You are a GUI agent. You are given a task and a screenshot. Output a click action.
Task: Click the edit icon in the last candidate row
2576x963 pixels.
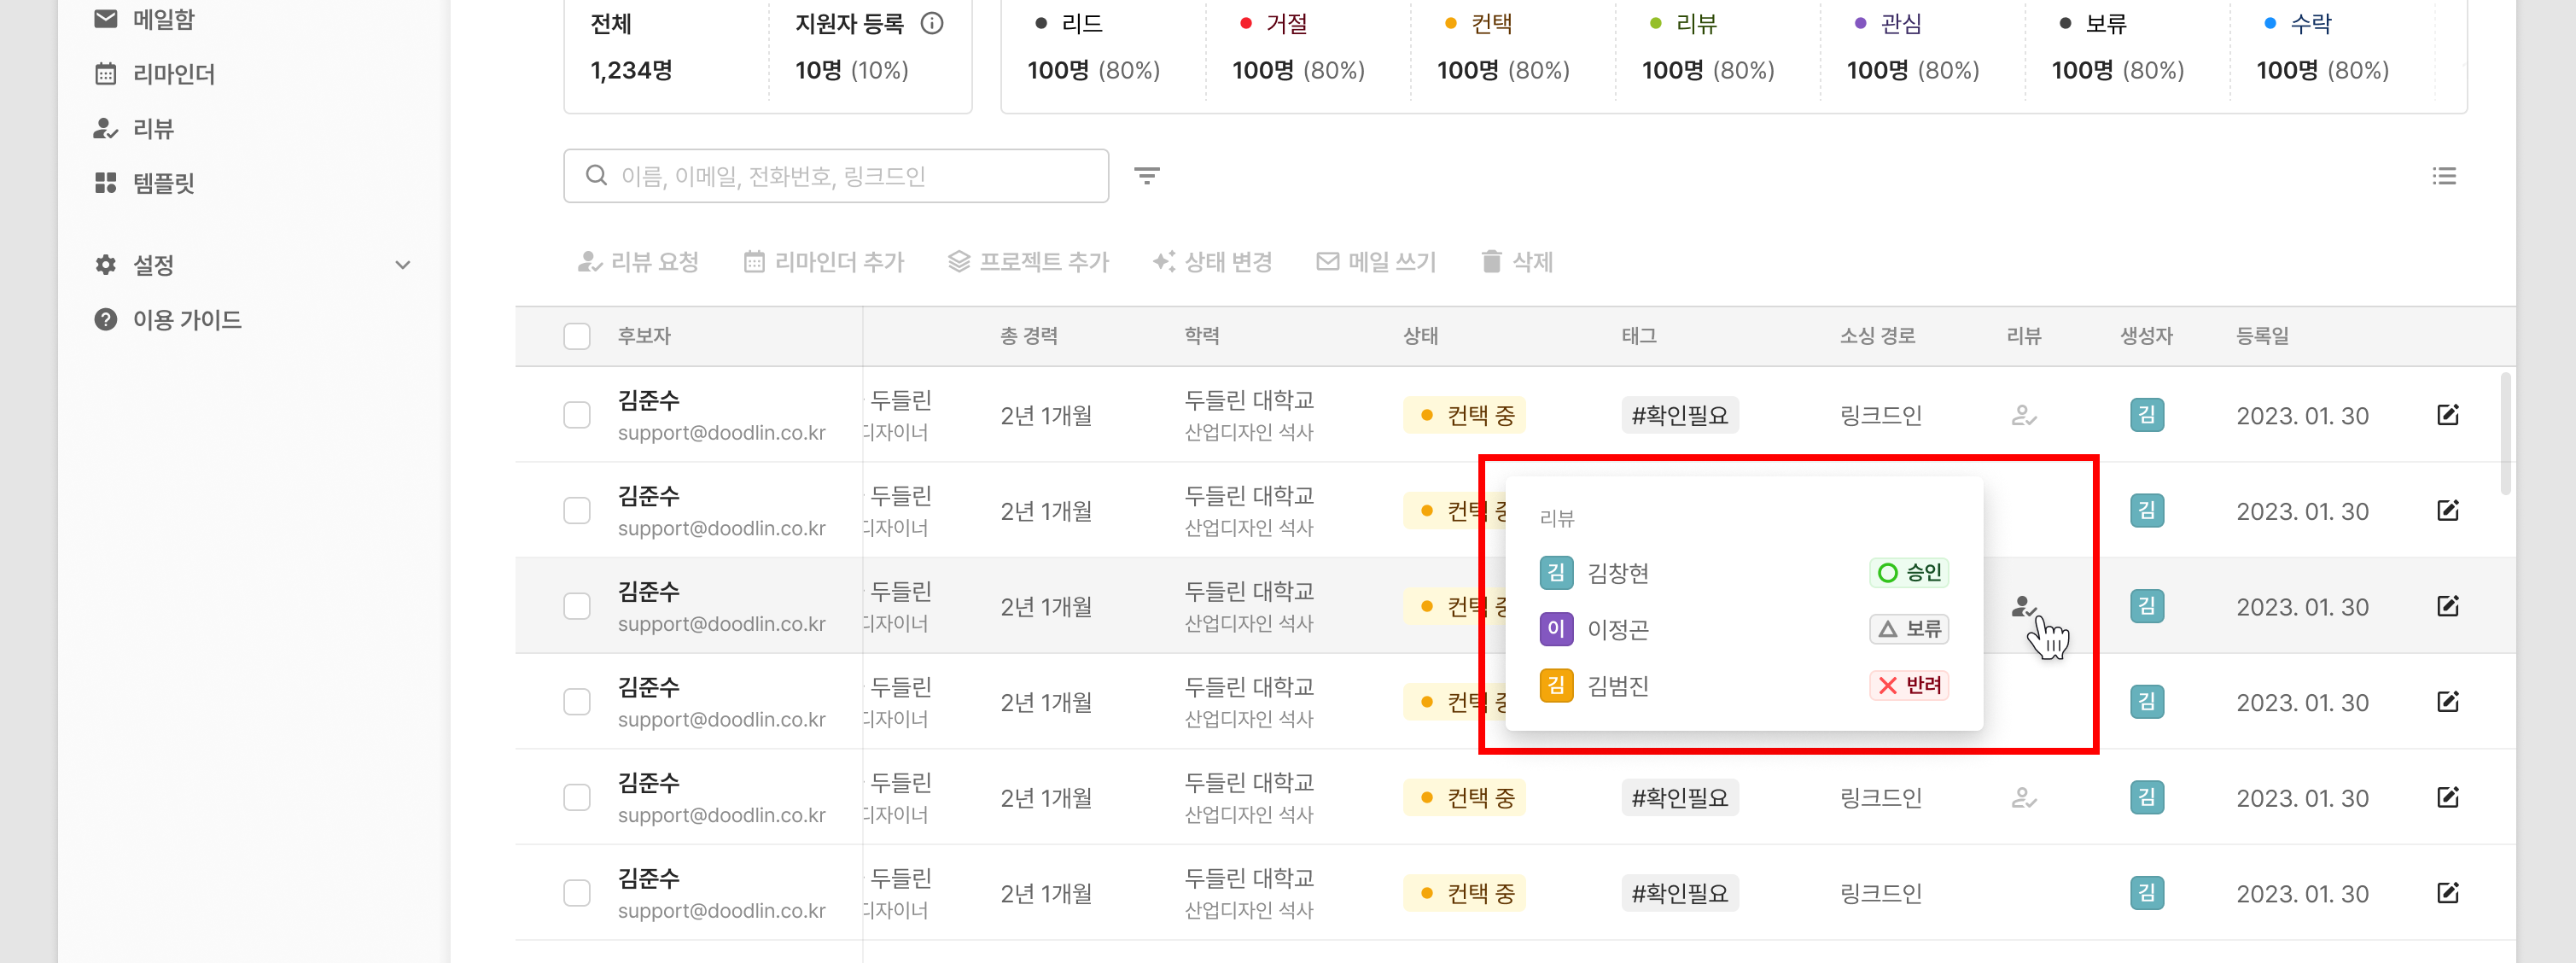click(x=2447, y=893)
